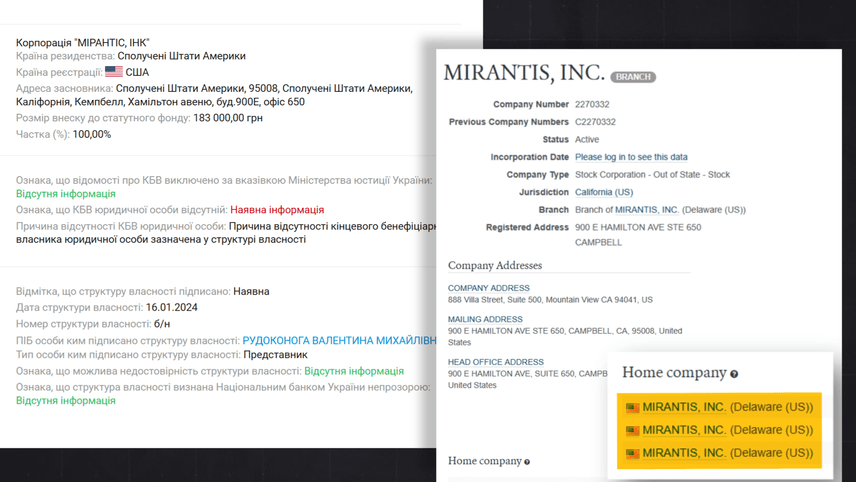Viewport: 856px width, 482px height.
Task: Click the MIRANTIS, INC. page title heading
Action: pyautogui.click(x=524, y=74)
